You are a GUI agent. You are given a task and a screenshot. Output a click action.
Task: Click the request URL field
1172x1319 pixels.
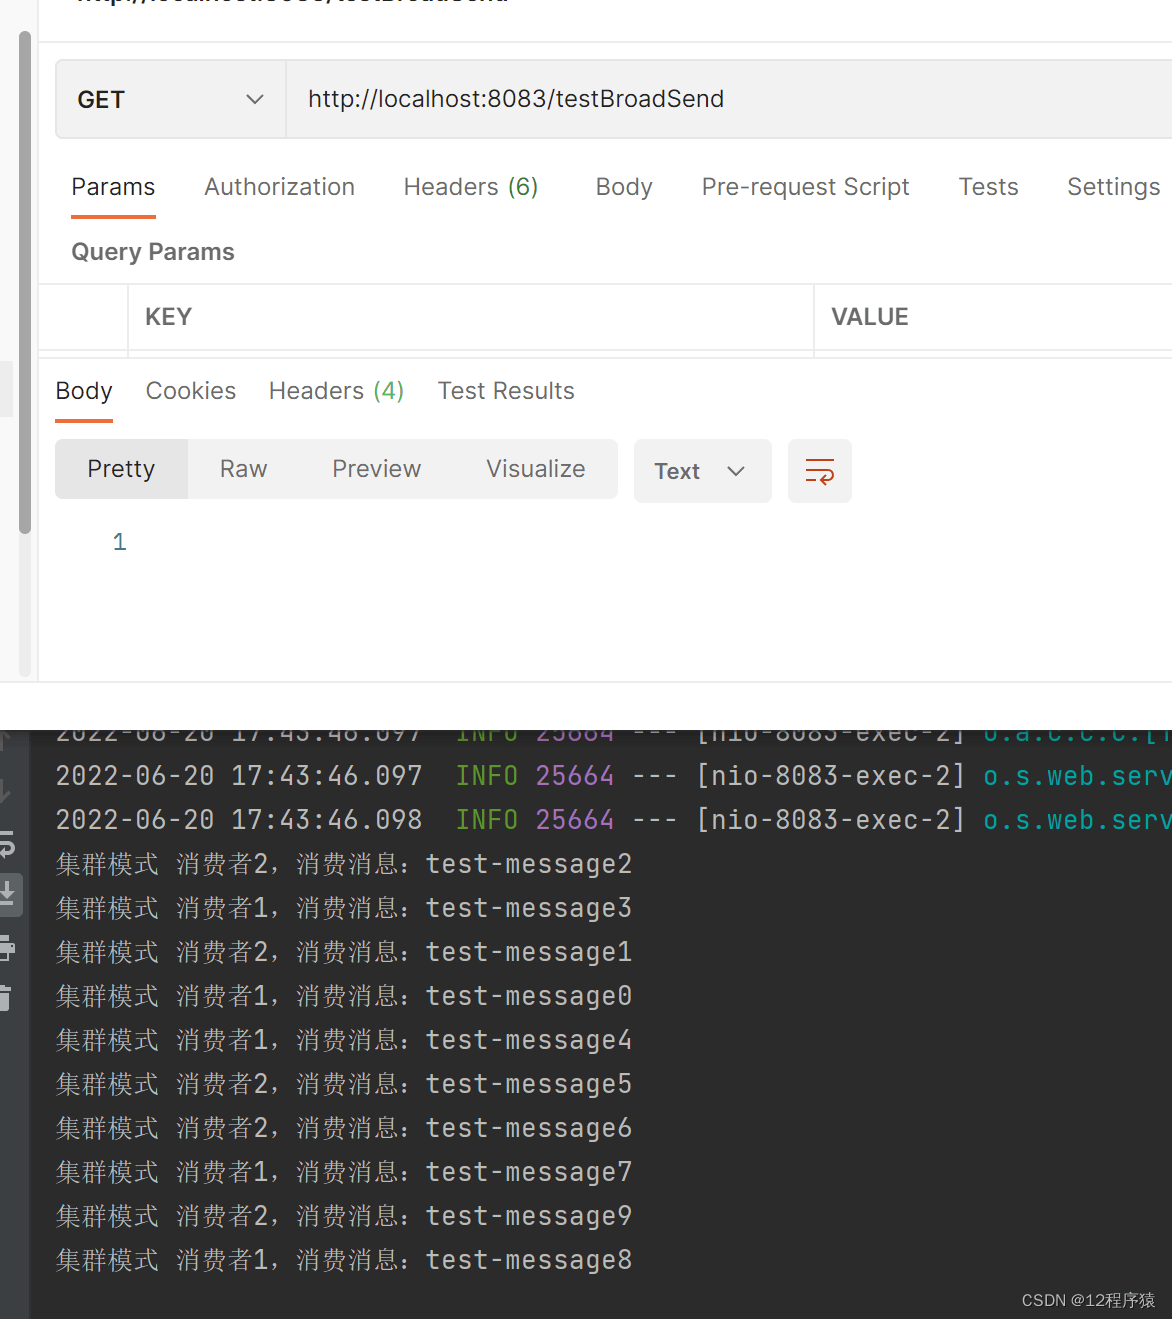pyautogui.click(x=729, y=99)
